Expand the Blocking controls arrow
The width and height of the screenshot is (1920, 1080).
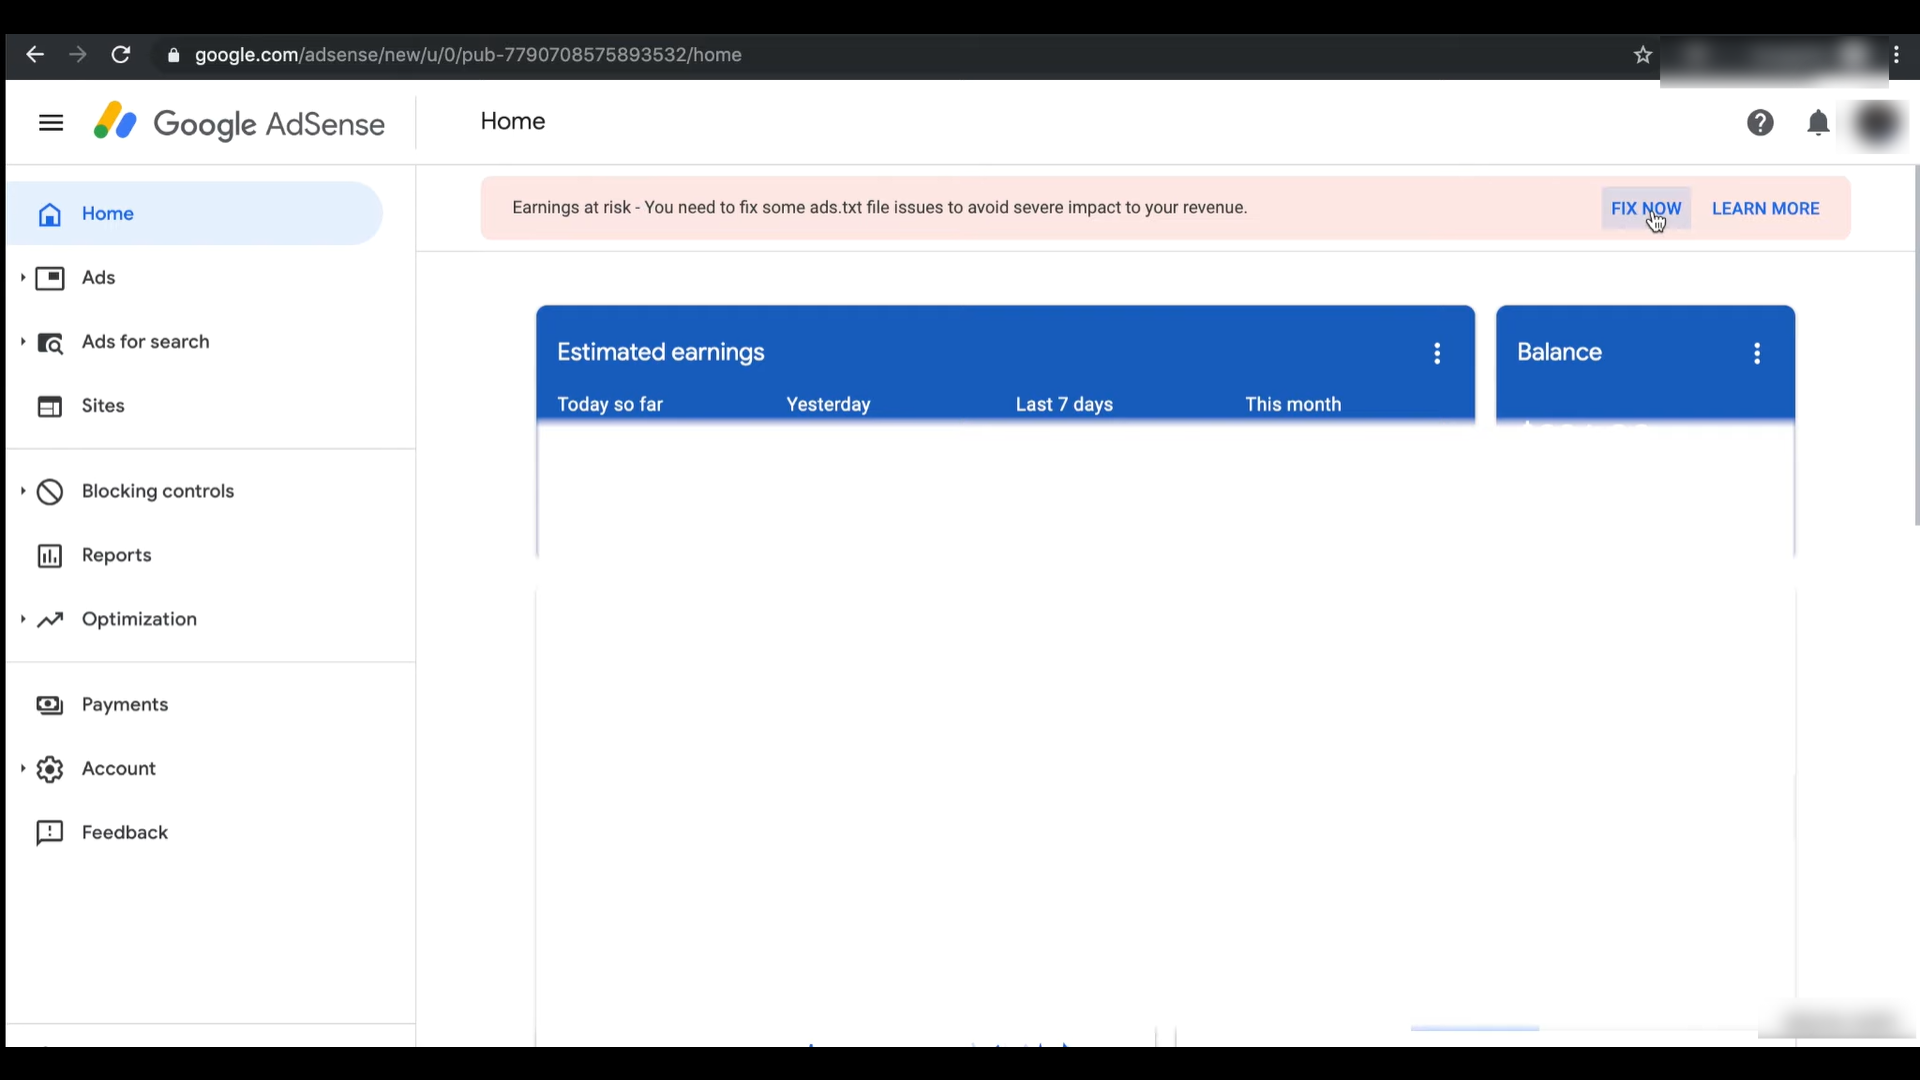pyautogui.click(x=22, y=491)
